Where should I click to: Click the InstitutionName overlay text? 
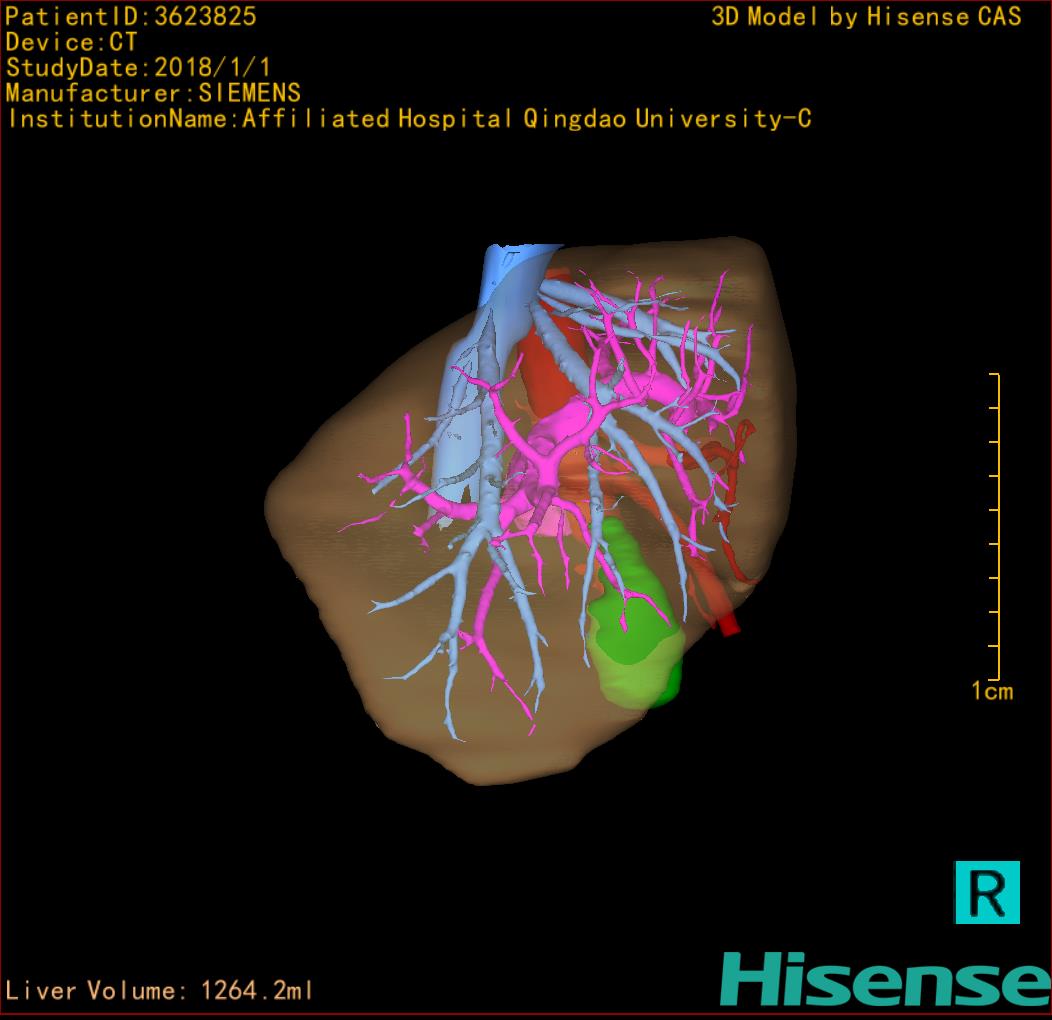point(408,119)
